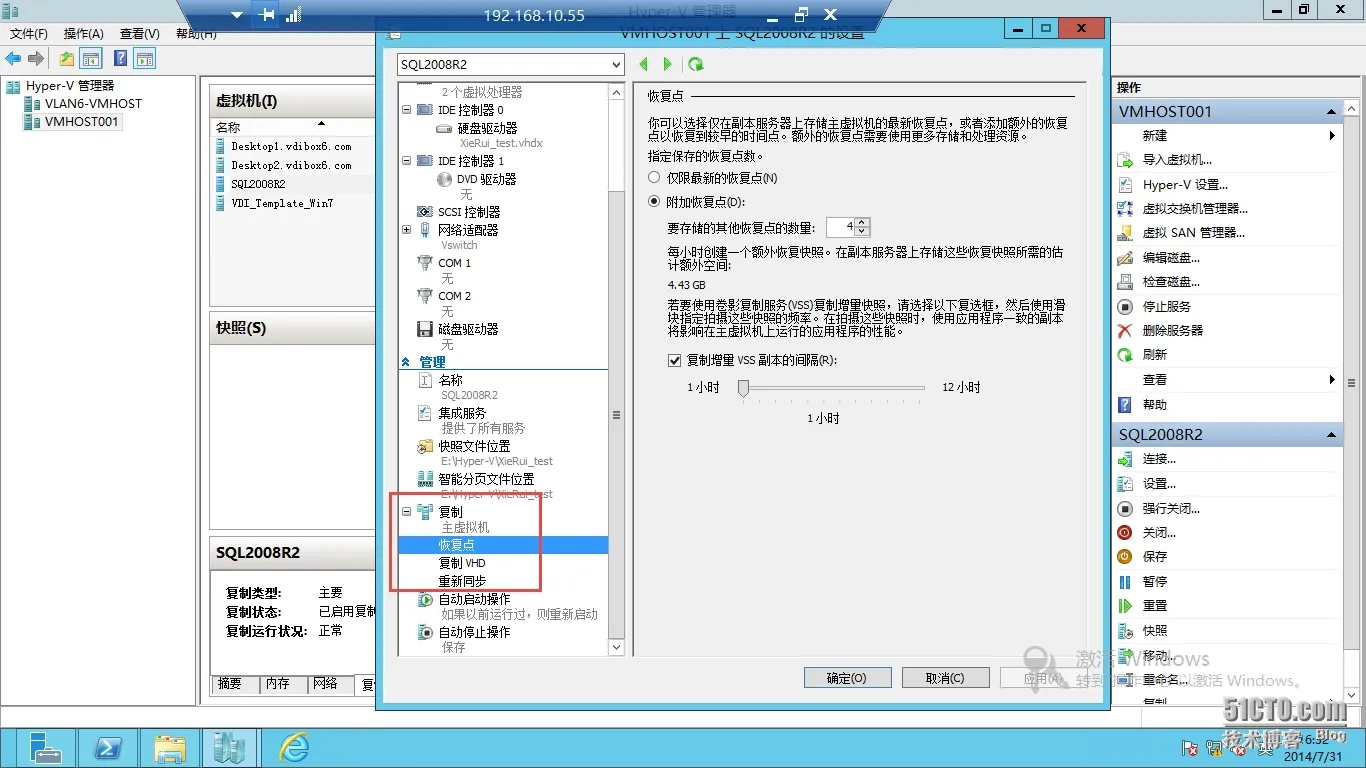
Task: Click the 确定 button to confirm settings
Action: pyautogui.click(x=847, y=677)
